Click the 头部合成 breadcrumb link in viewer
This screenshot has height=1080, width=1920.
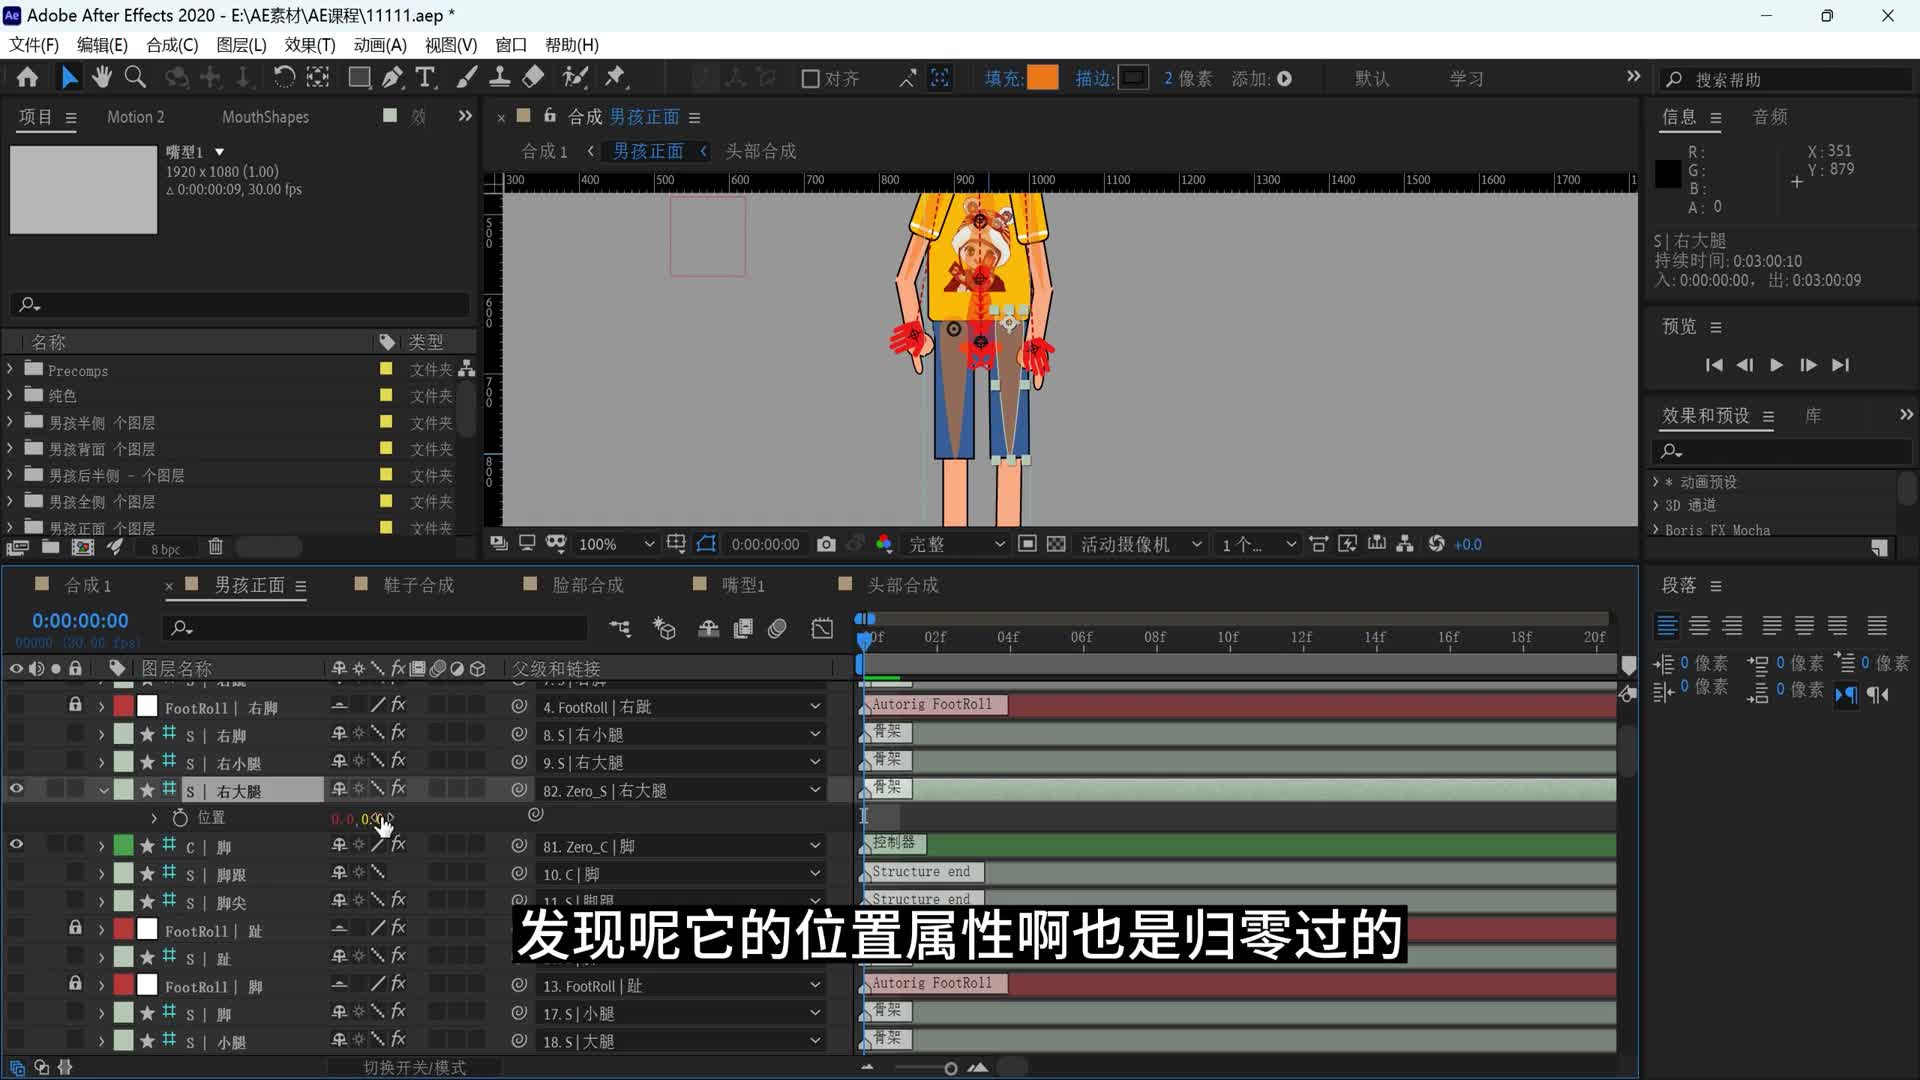tap(760, 151)
